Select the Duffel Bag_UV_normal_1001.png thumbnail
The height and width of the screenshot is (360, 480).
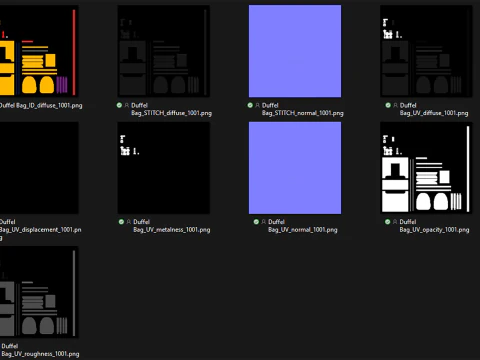tap(295, 168)
